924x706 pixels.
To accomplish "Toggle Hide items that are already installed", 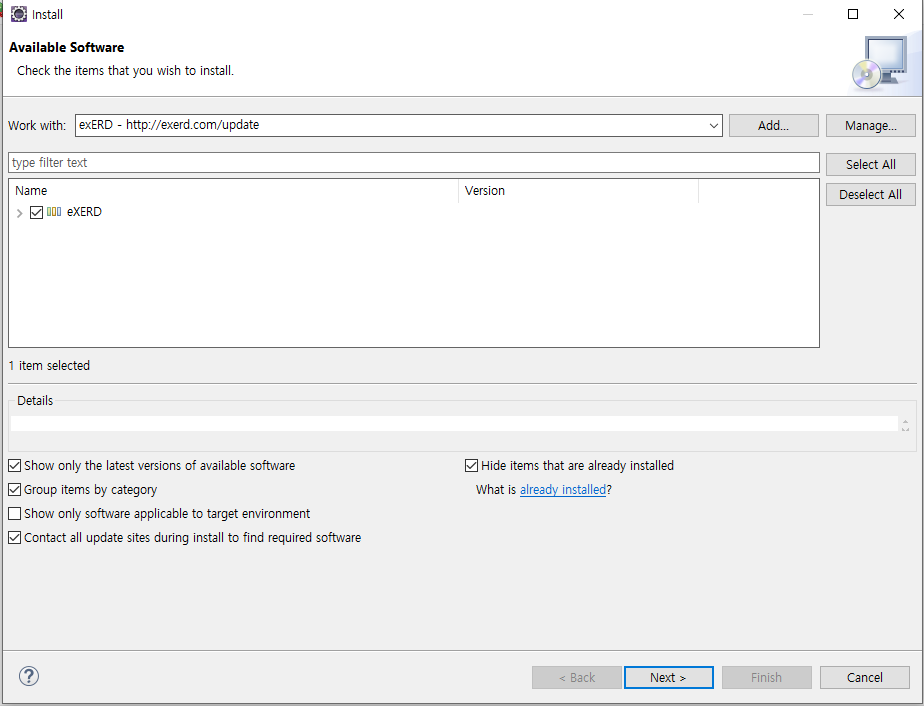I will (471, 466).
